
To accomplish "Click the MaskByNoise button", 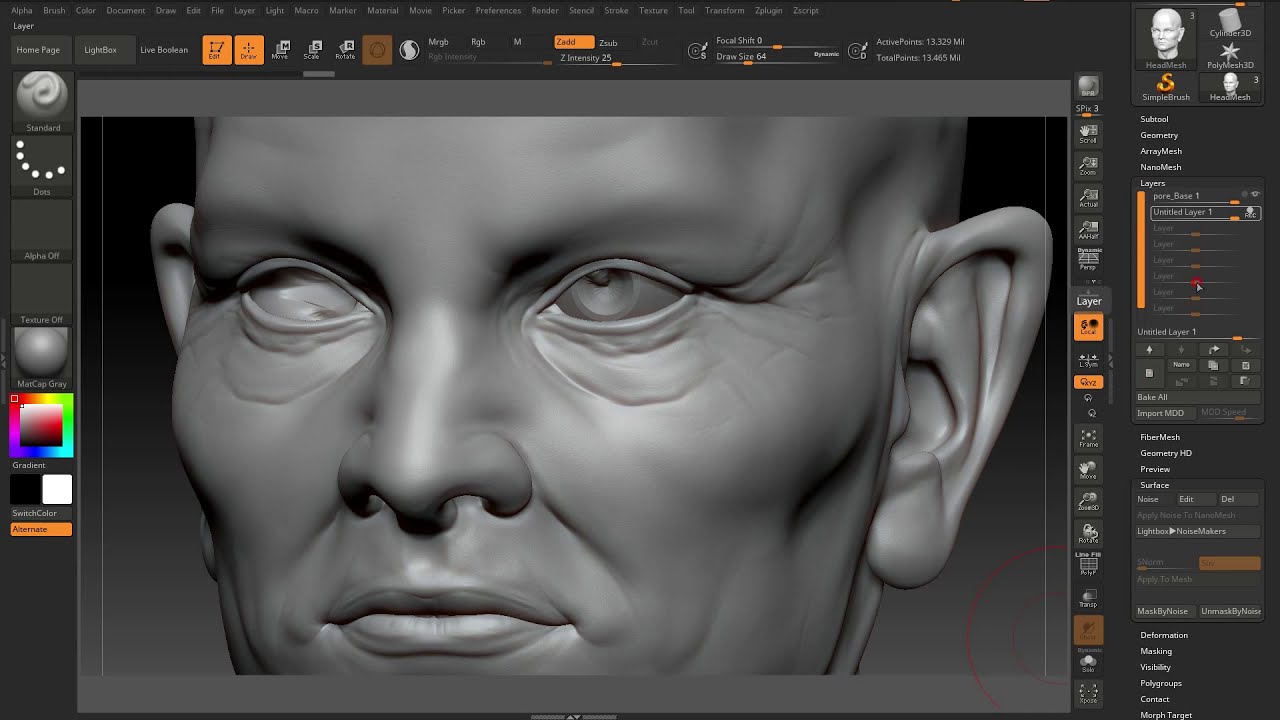I will (x=1163, y=611).
